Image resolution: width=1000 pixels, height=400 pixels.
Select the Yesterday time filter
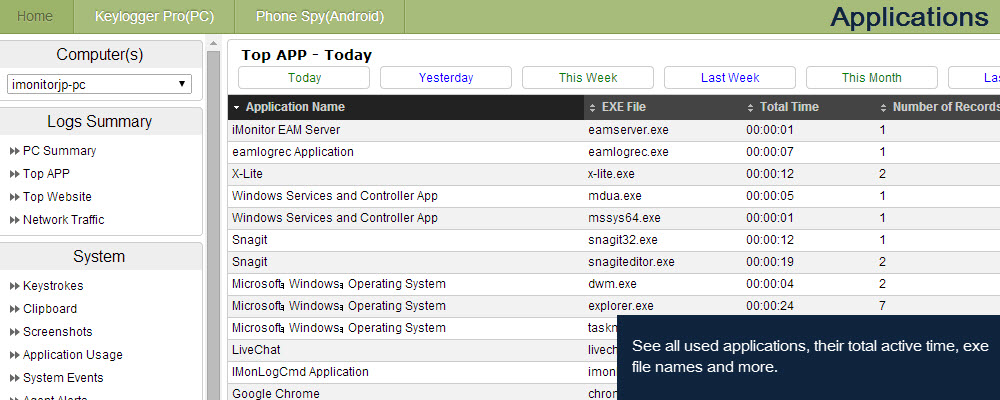[x=446, y=78]
